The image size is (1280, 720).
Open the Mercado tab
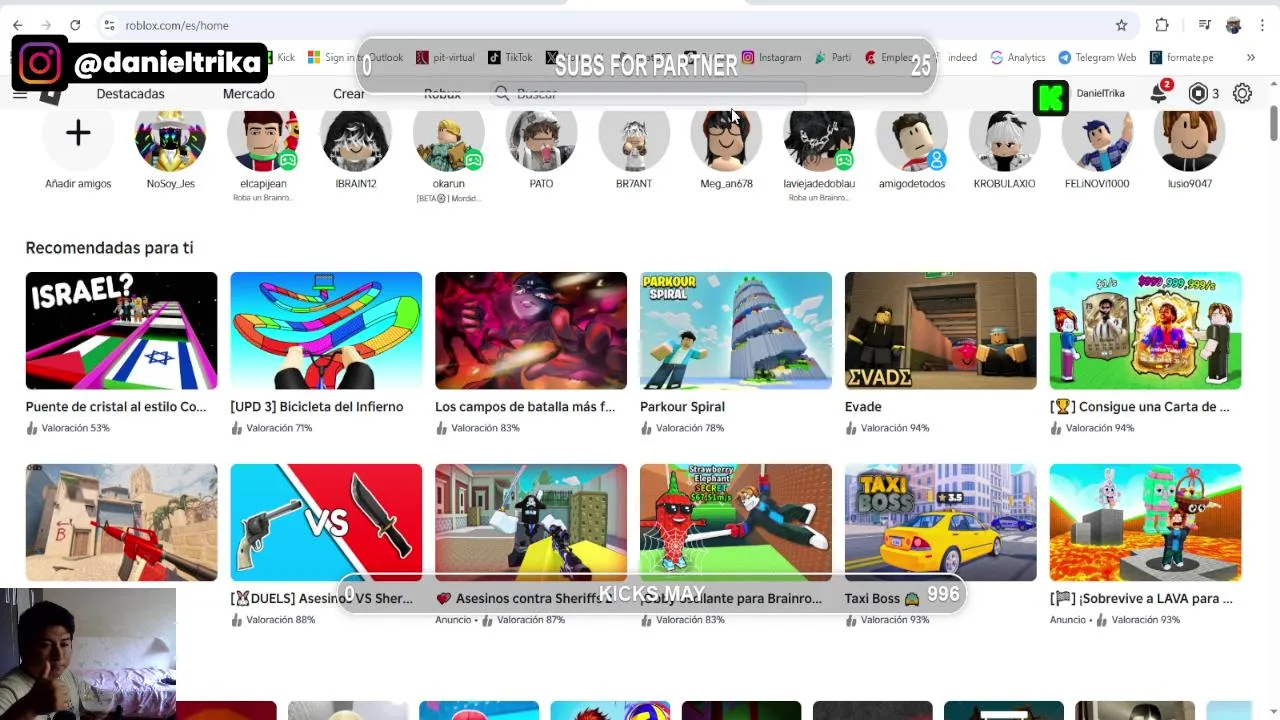pos(248,93)
